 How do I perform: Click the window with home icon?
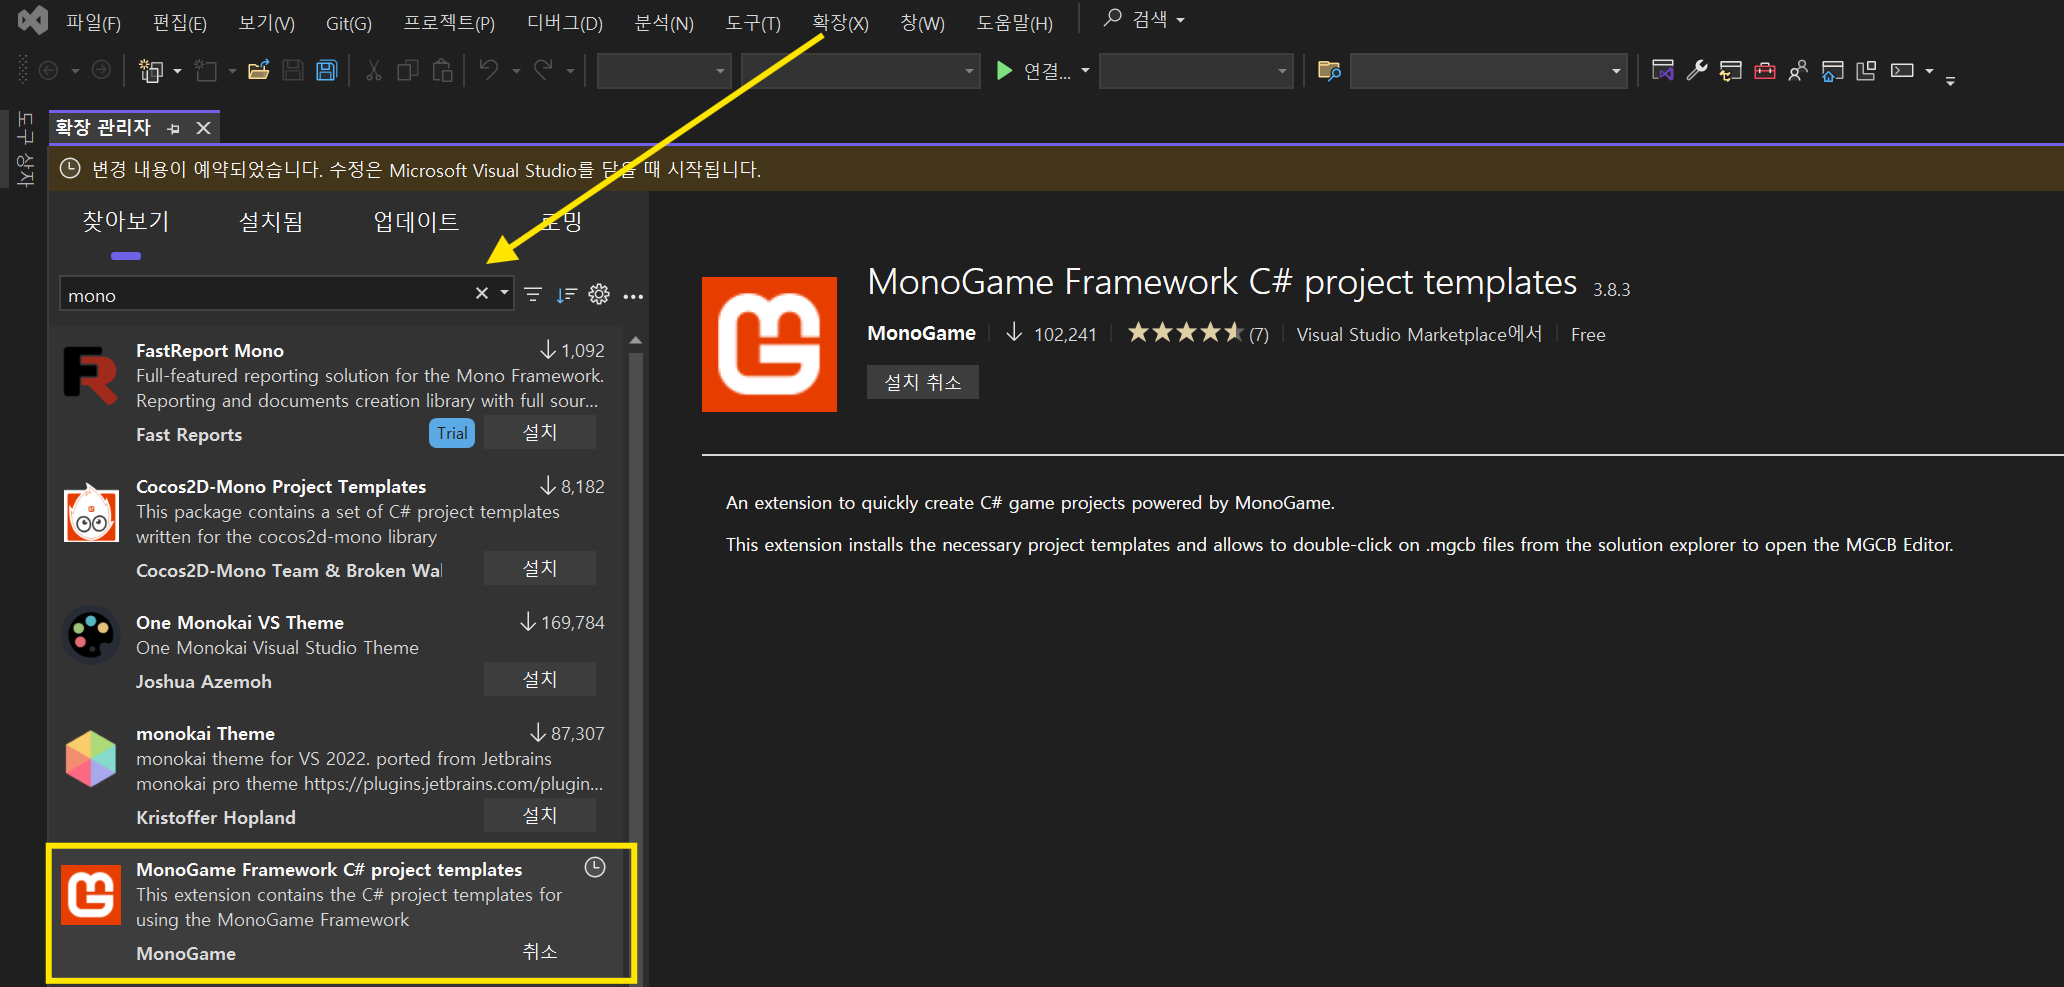pyautogui.click(x=1832, y=70)
